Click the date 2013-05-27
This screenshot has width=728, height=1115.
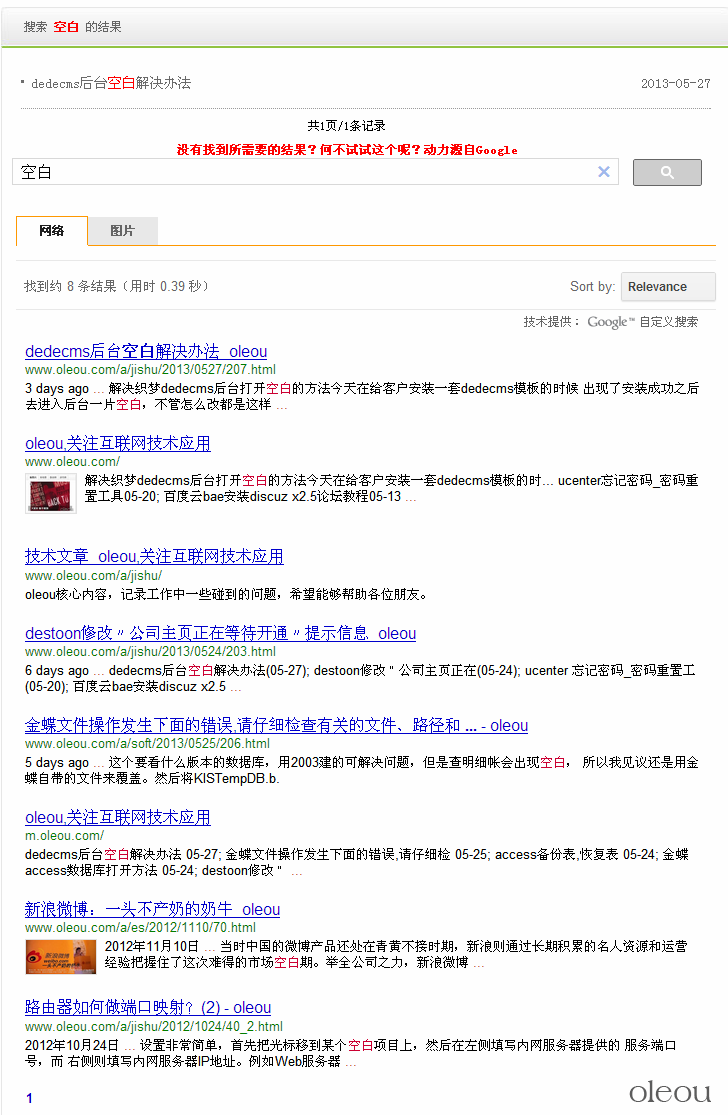tap(675, 84)
